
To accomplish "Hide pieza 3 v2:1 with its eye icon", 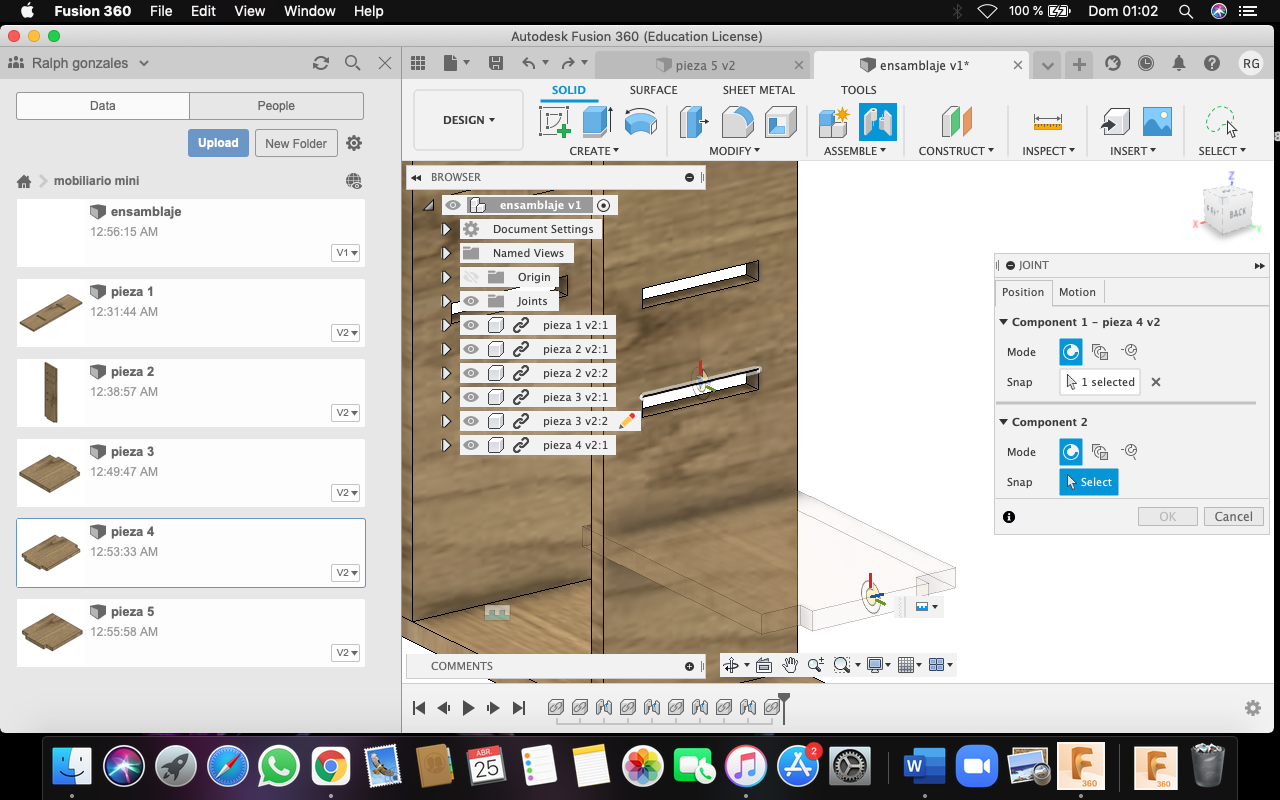I will click(471, 397).
